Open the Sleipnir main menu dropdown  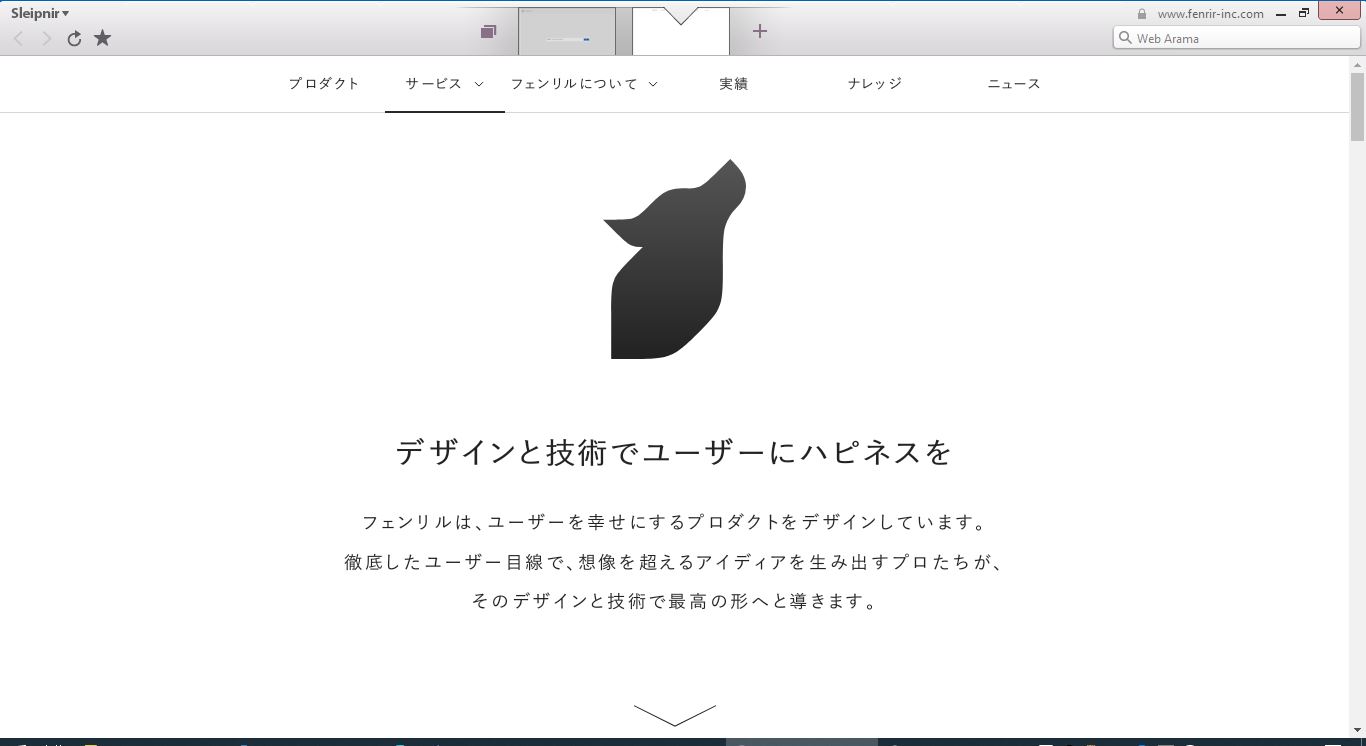click(x=40, y=13)
